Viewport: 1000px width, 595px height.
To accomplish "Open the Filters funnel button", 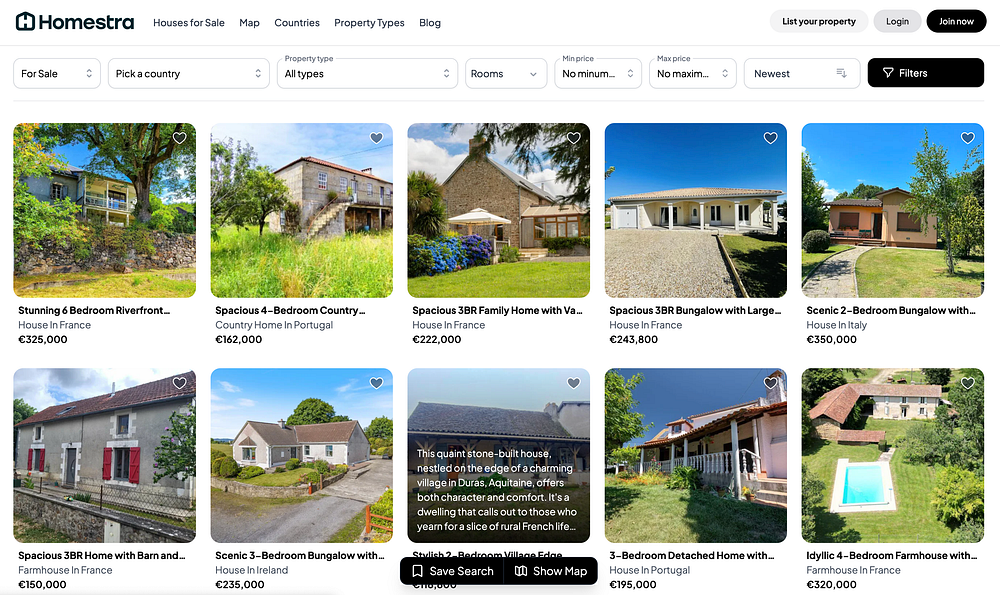I will (x=925, y=73).
